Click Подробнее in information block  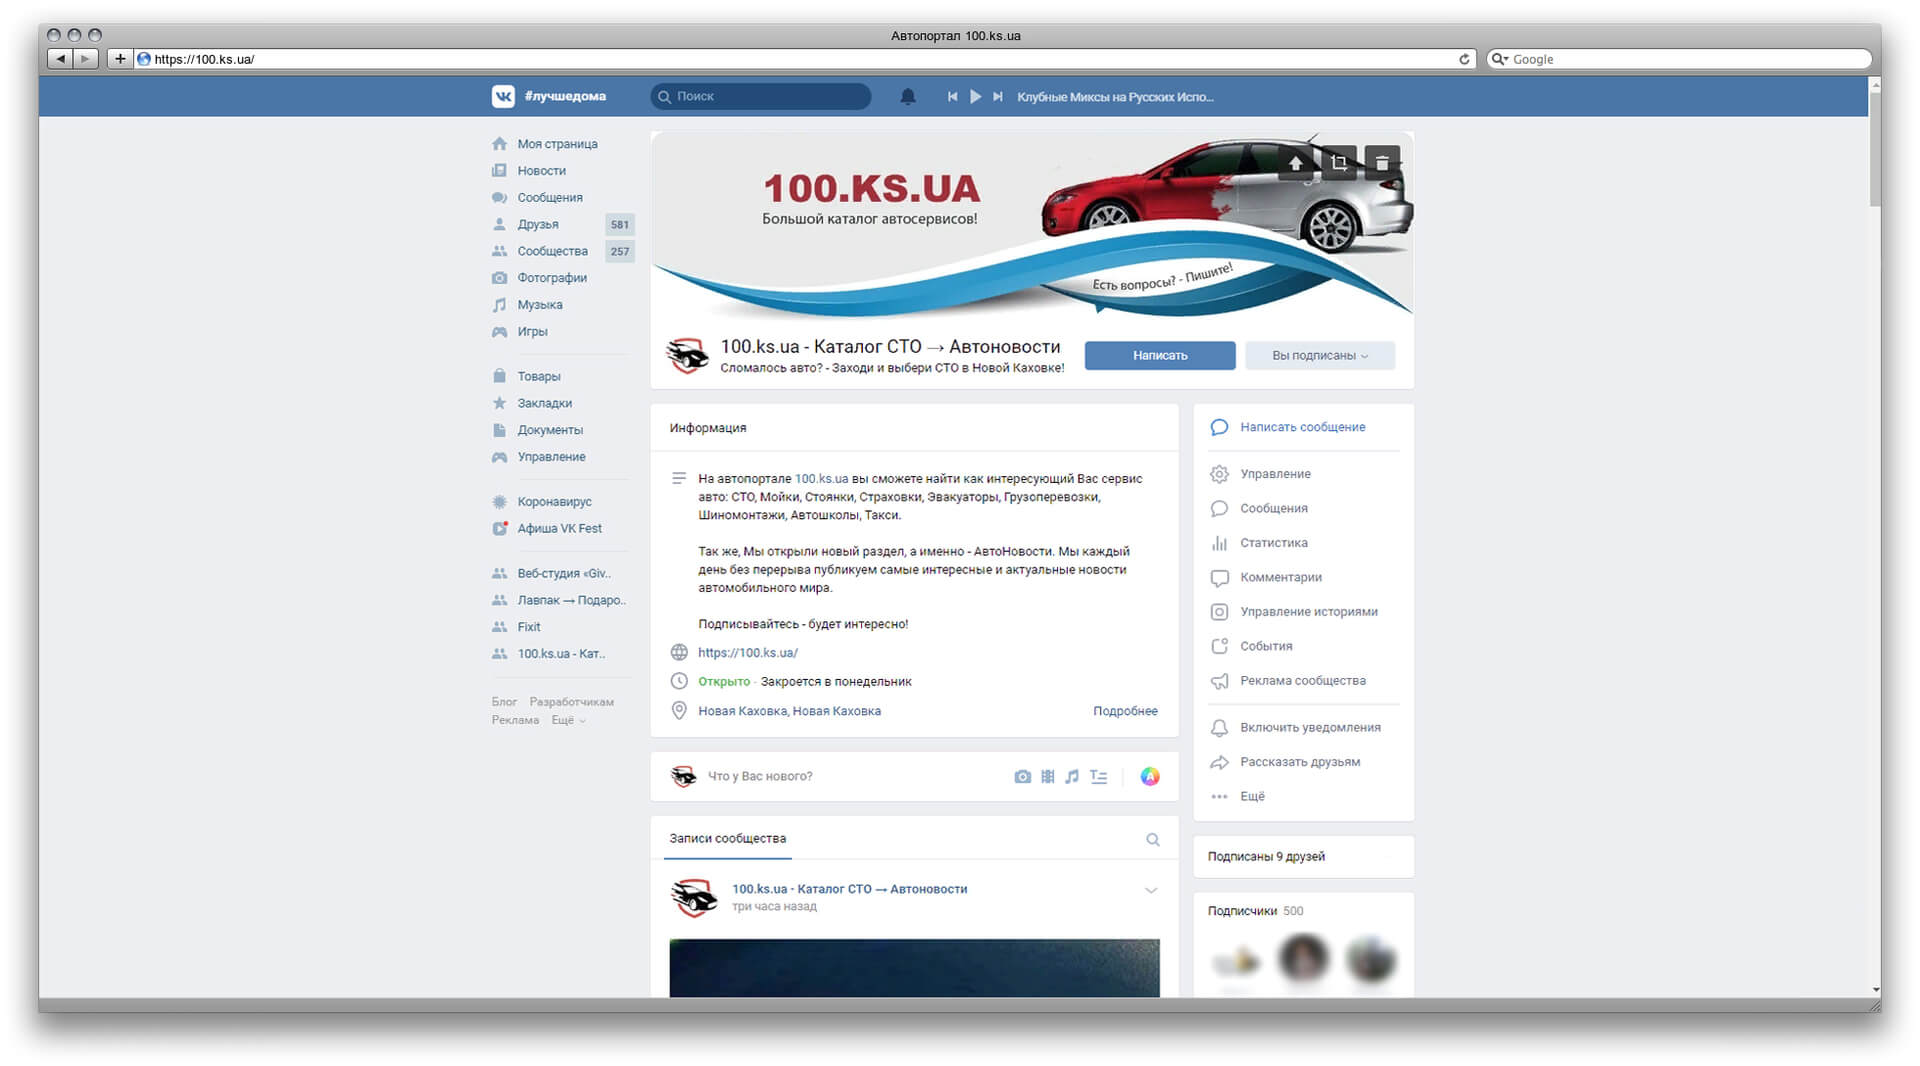pos(1125,711)
